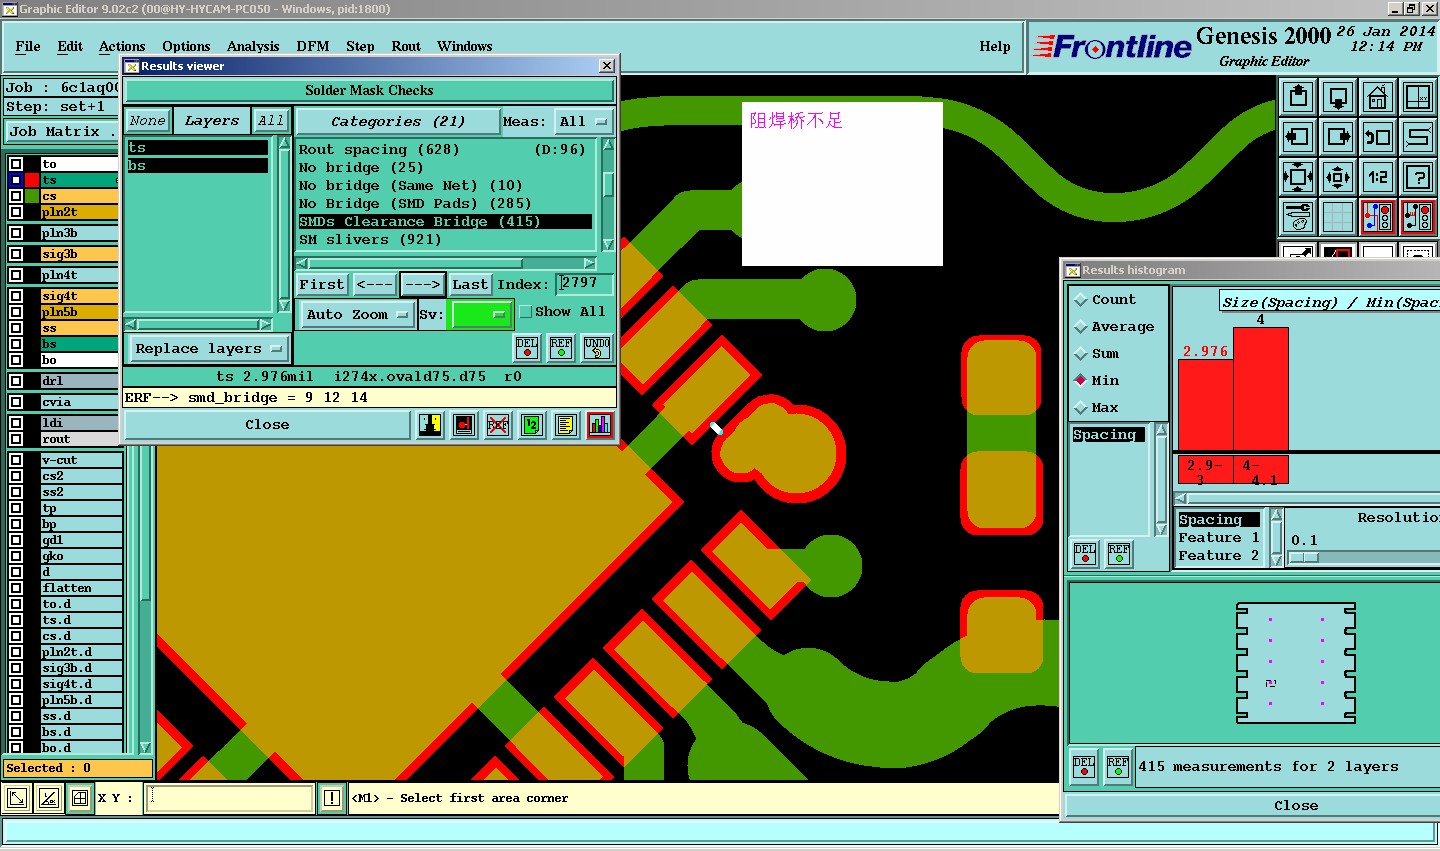Open the Categories (21) selector
Screen dimensions: 1440x851
398,121
